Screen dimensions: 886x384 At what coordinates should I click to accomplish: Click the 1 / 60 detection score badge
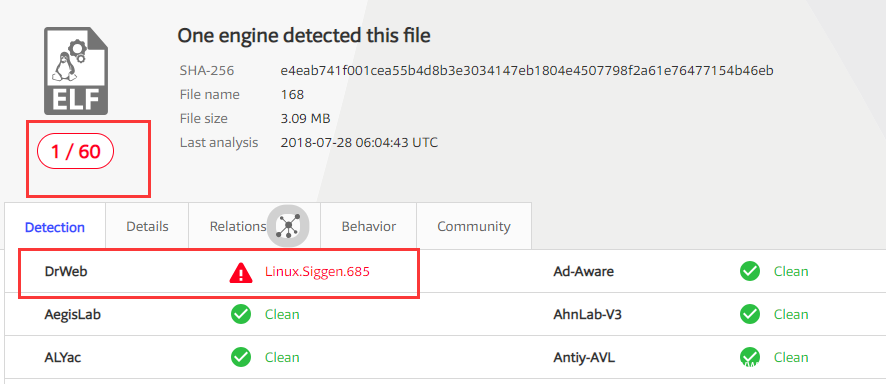click(x=76, y=151)
